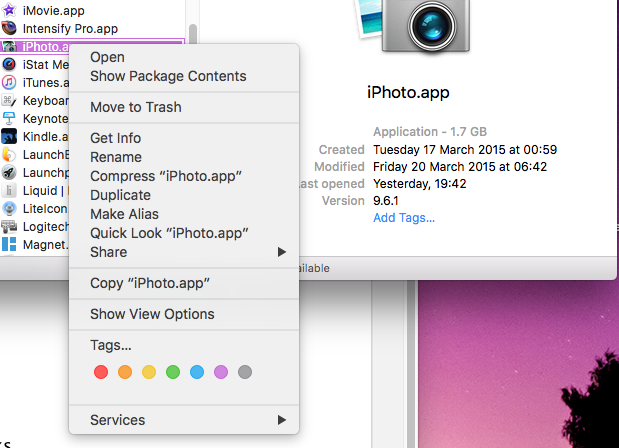Click the Liquid app icon

(x=9, y=190)
